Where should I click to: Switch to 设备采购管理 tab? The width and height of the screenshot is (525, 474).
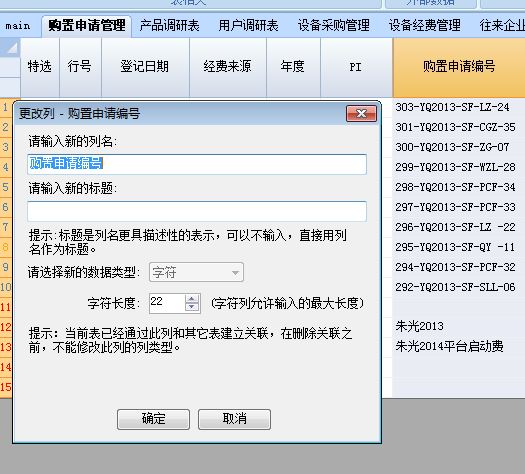point(333,26)
